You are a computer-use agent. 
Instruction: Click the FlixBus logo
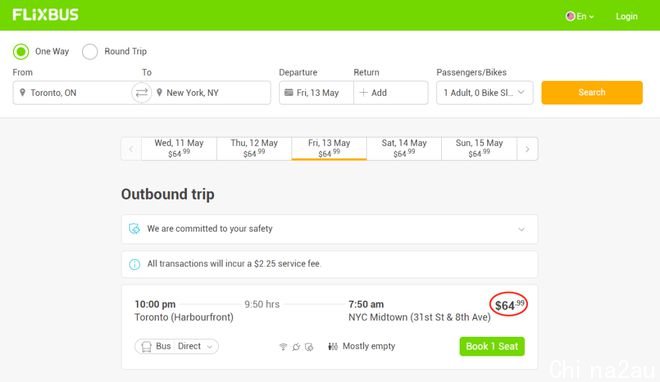coord(45,15)
